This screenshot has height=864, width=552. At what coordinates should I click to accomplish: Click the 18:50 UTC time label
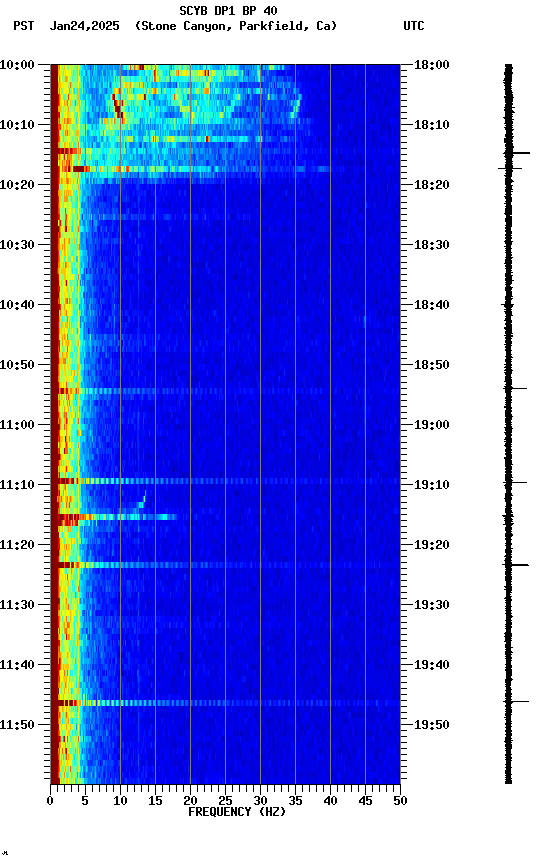tap(432, 365)
